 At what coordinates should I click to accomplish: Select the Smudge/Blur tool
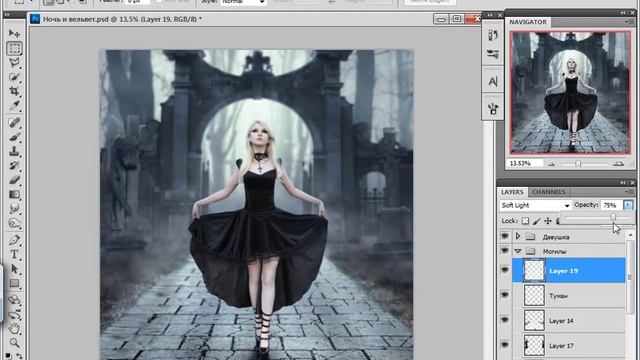click(x=14, y=209)
